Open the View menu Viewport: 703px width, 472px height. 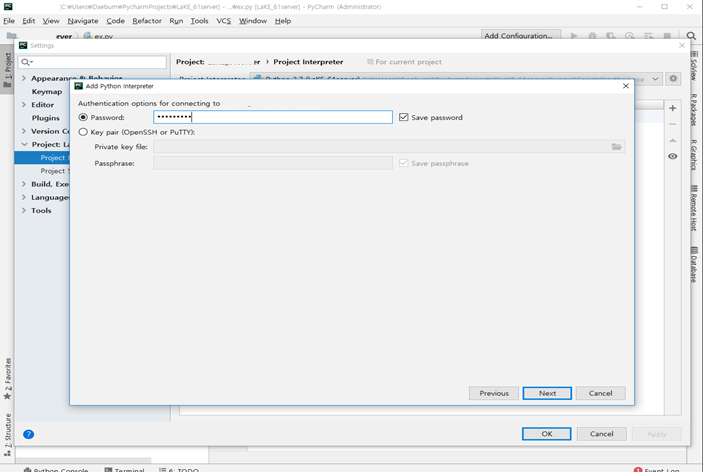click(x=51, y=21)
